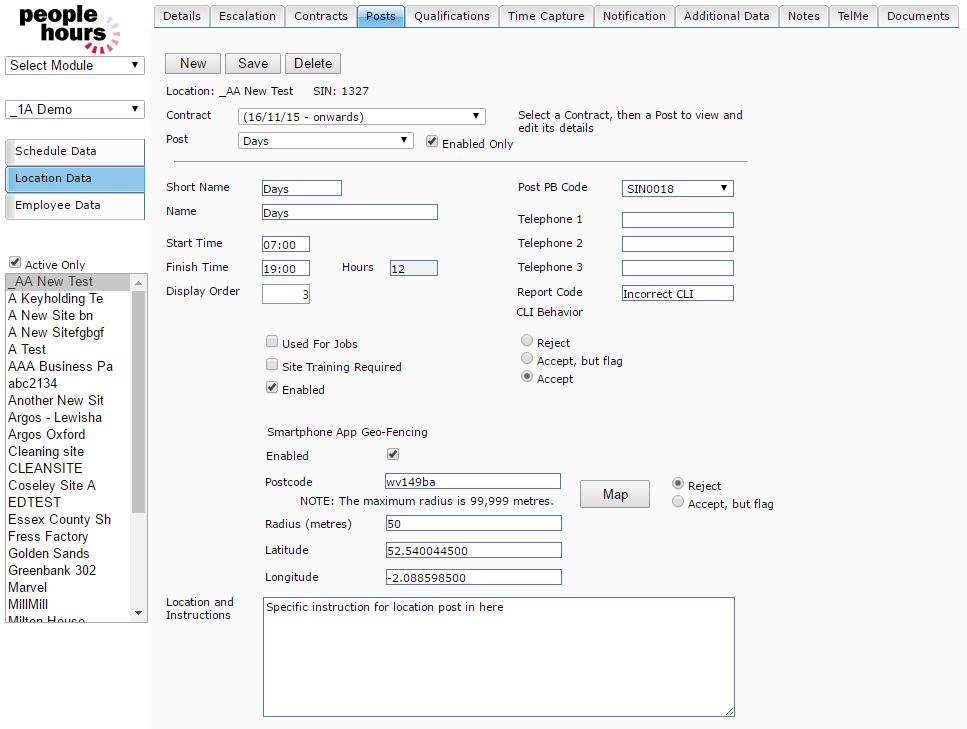
Task: Click into the Radius (metres) field
Action: [473, 524]
